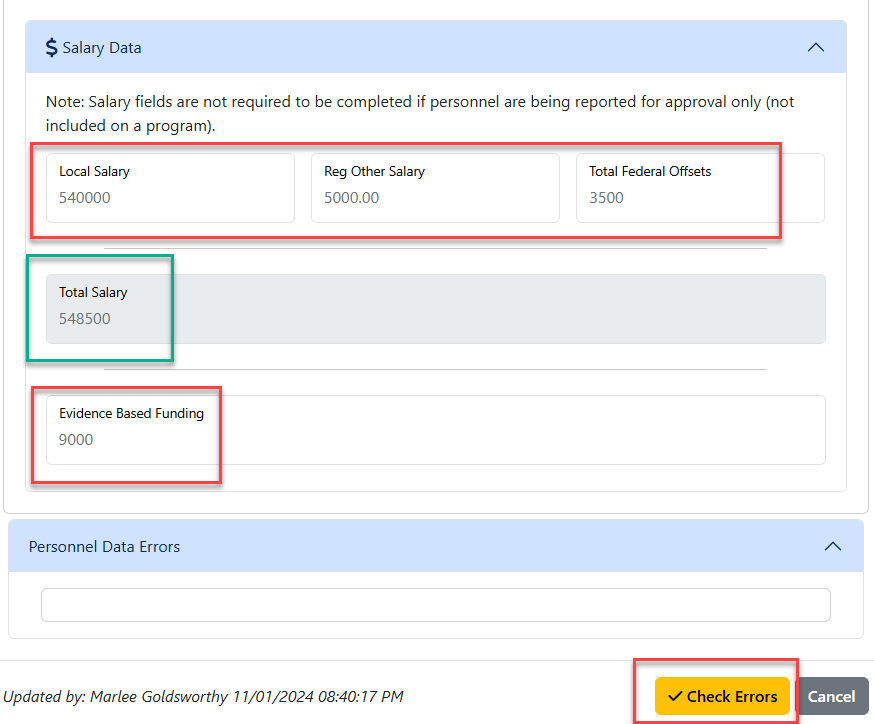Click the dollar sign icon beside Salary Data

point(51,47)
